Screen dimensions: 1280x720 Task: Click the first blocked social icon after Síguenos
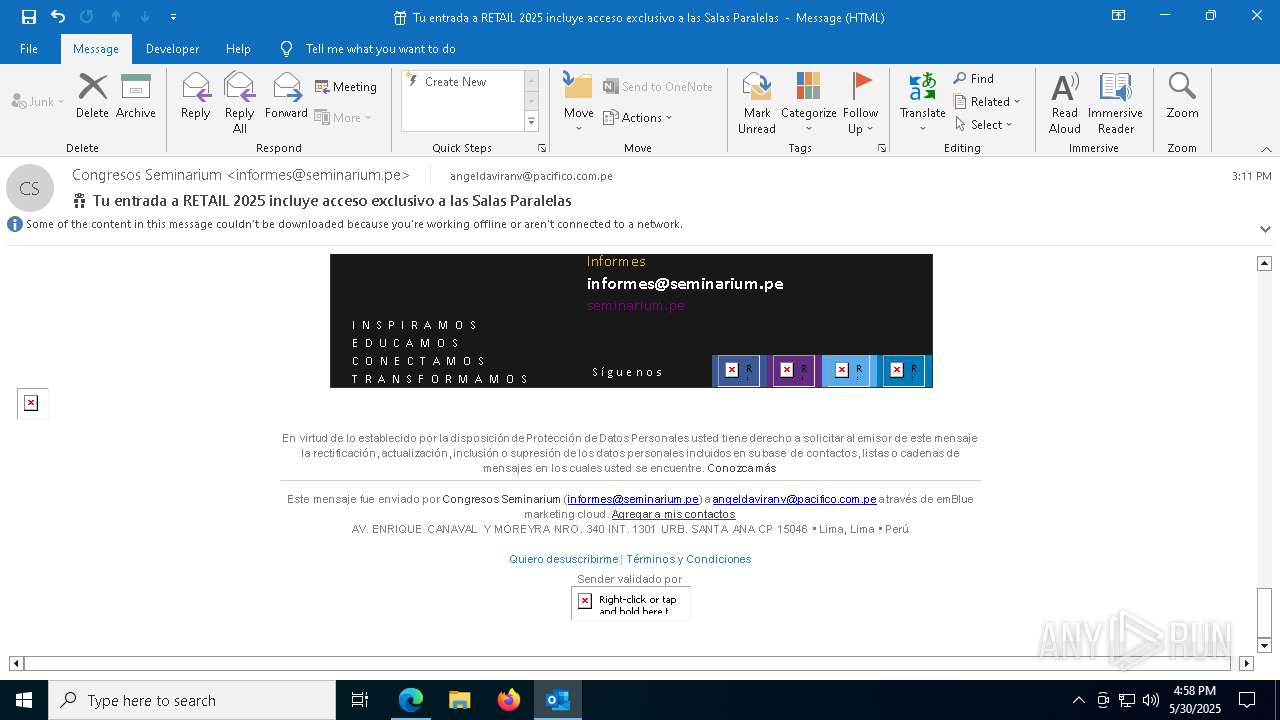(740, 370)
